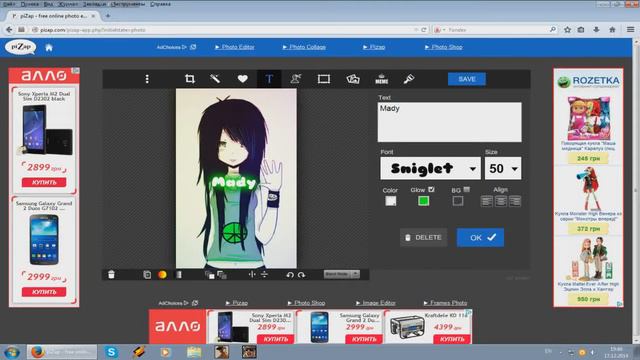Expand the three-dot more options menu

pos(147,79)
